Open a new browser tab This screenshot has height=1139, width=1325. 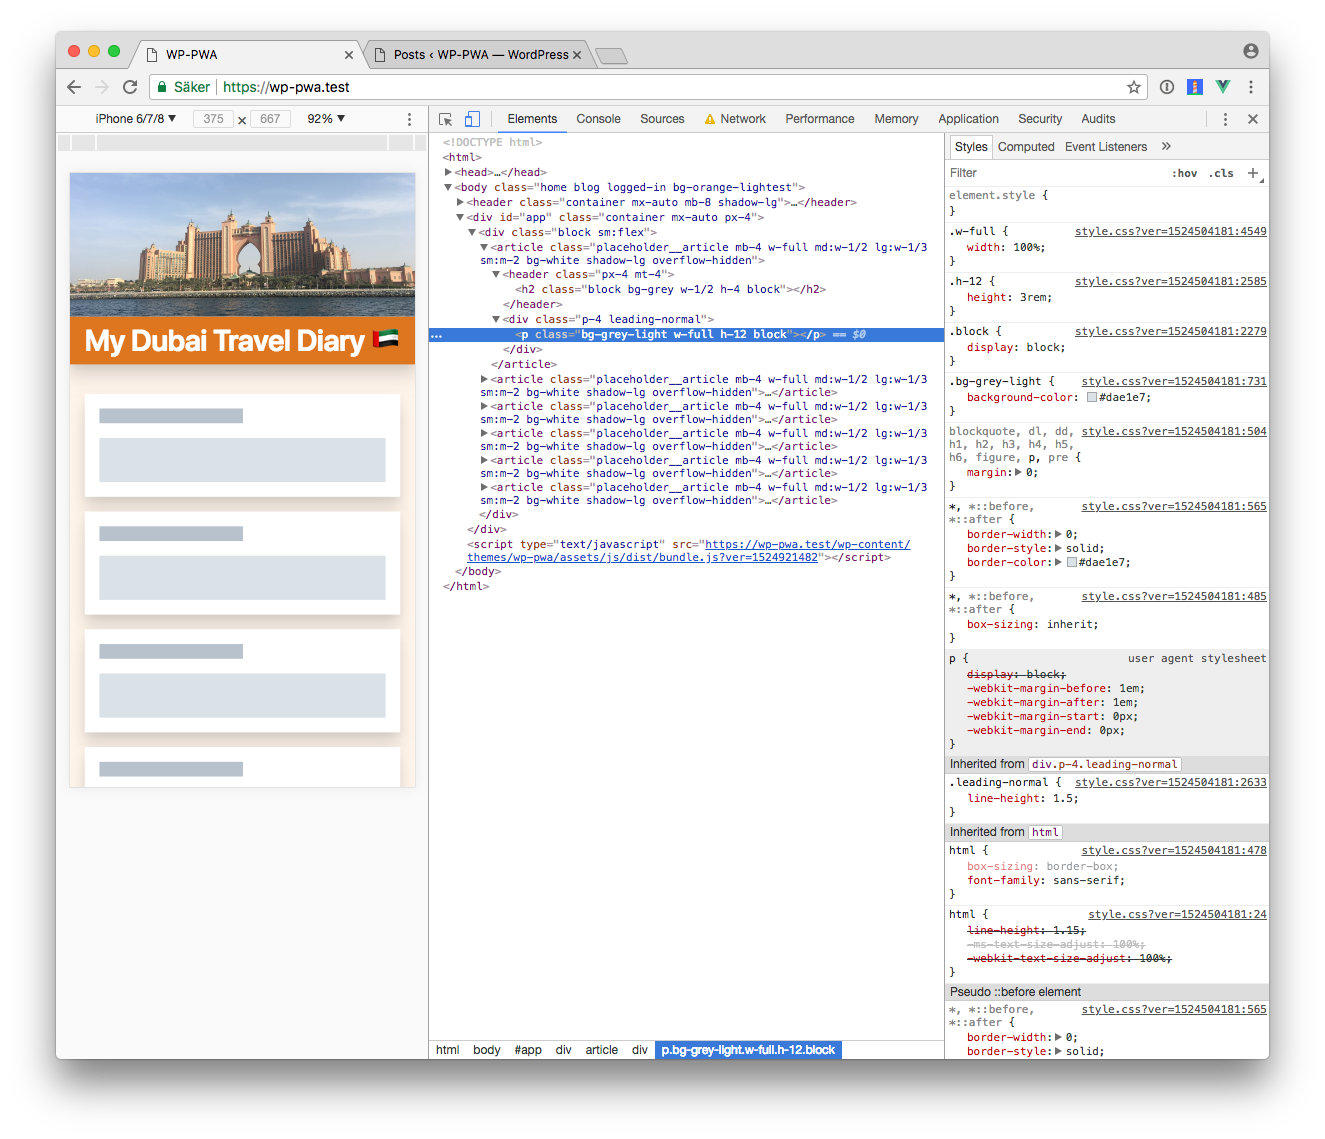tap(611, 55)
